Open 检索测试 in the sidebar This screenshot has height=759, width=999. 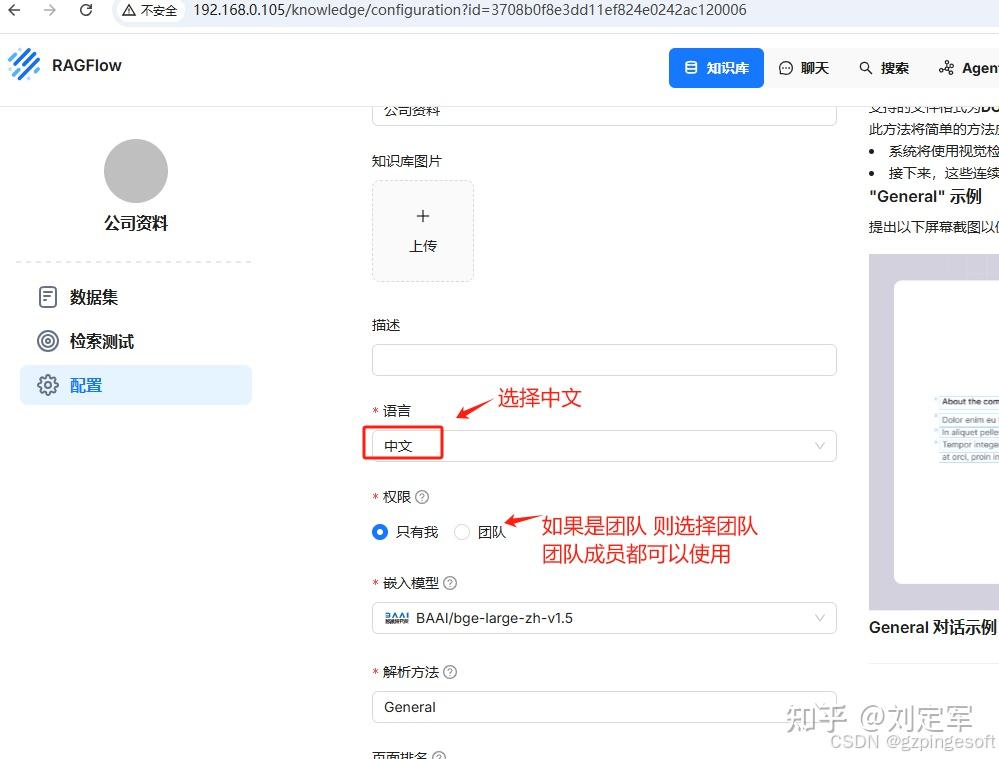(x=101, y=341)
